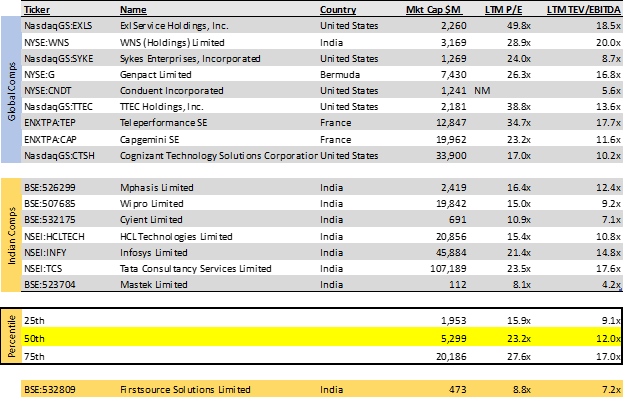The height and width of the screenshot is (398, 624).
Task: Click the Cognizant Technology Solutions name cell
Action: click(x=218, y=156)
